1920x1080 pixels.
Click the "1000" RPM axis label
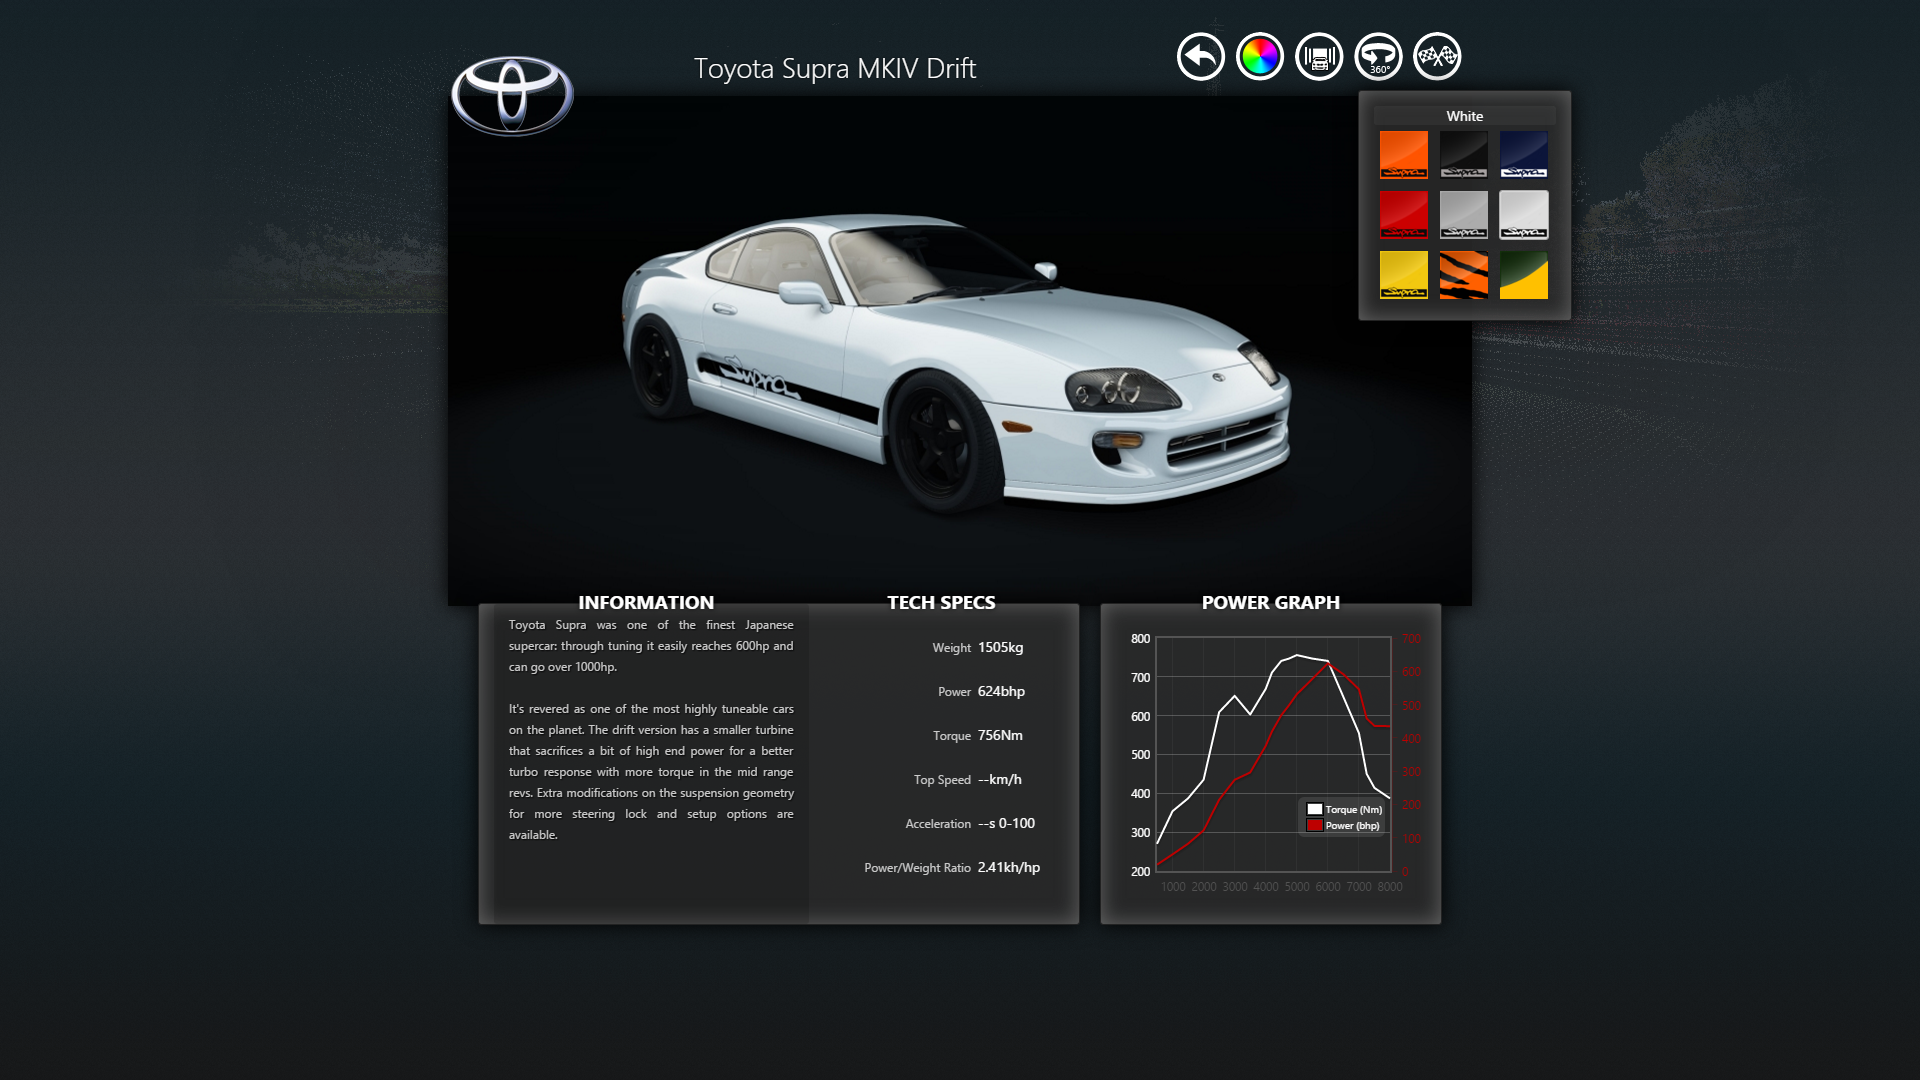[1173, 887]
